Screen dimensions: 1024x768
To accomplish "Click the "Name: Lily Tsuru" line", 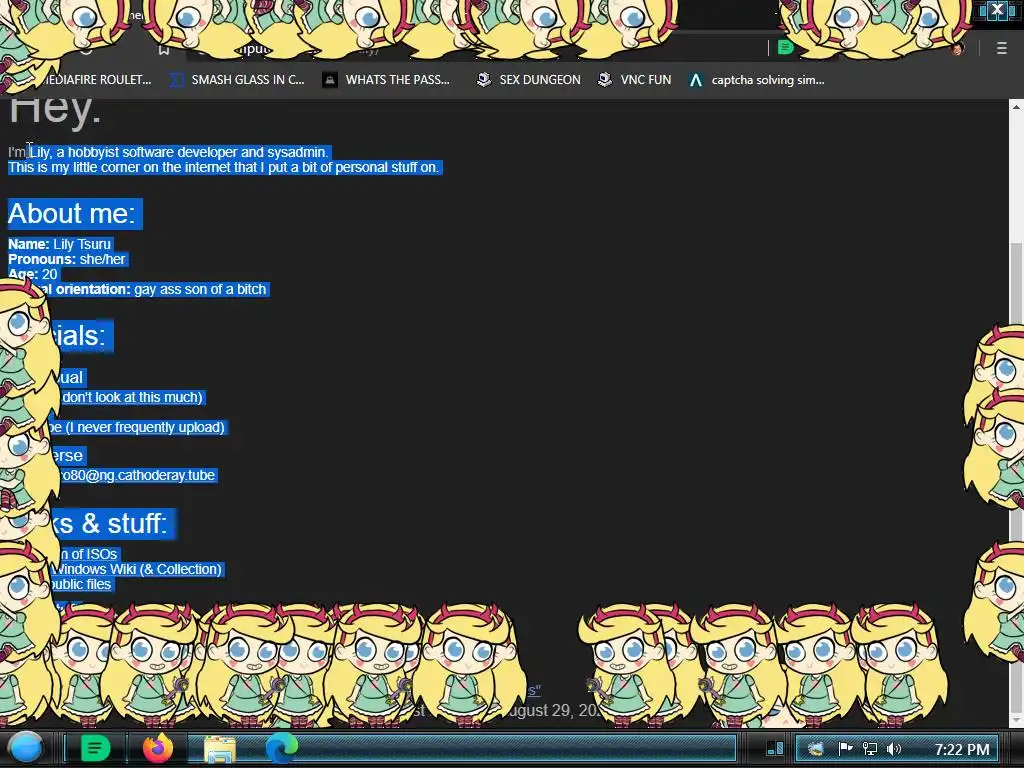I will (x=59, y=244).
